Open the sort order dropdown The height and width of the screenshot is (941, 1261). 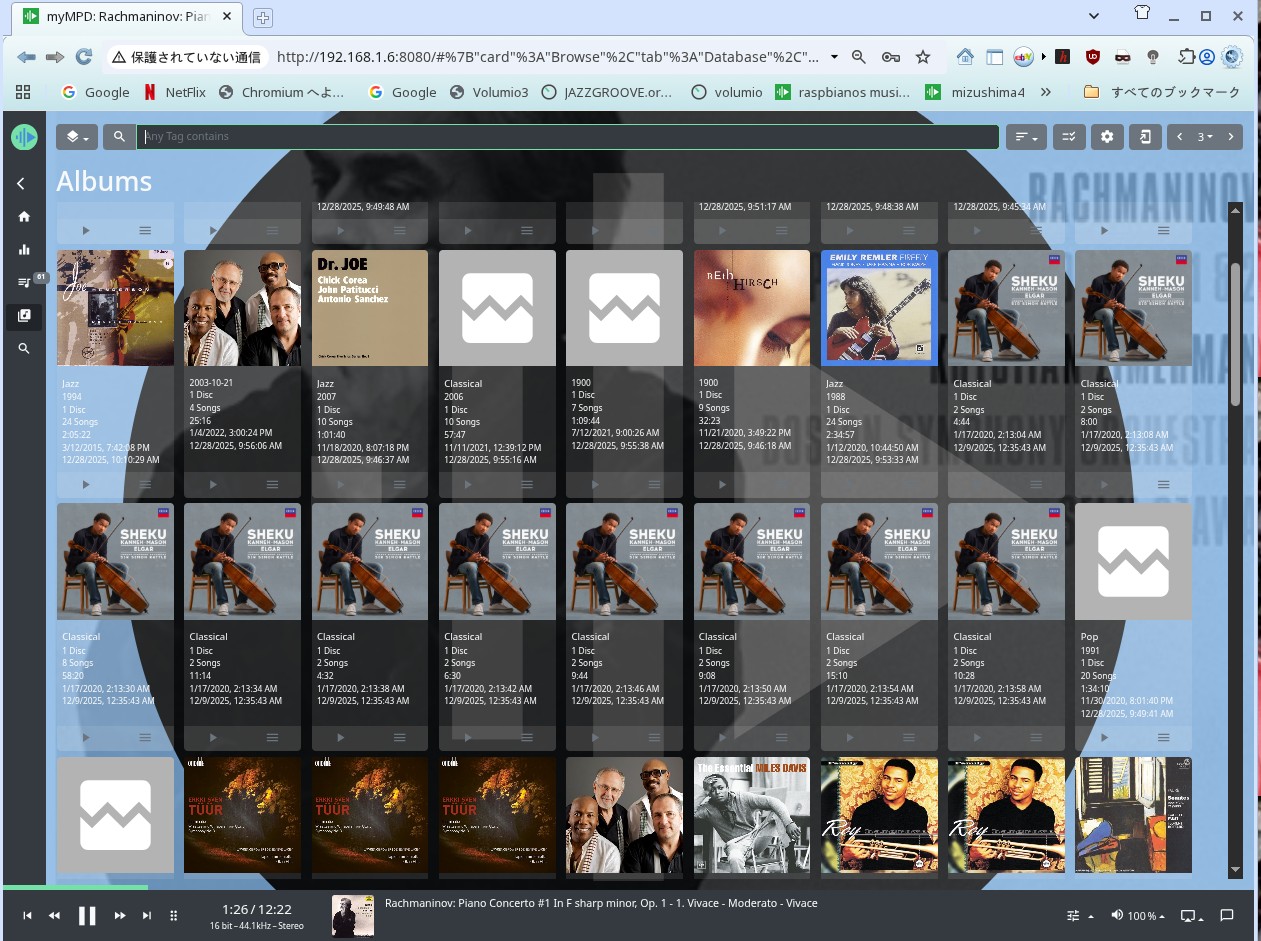[1025, 137]
